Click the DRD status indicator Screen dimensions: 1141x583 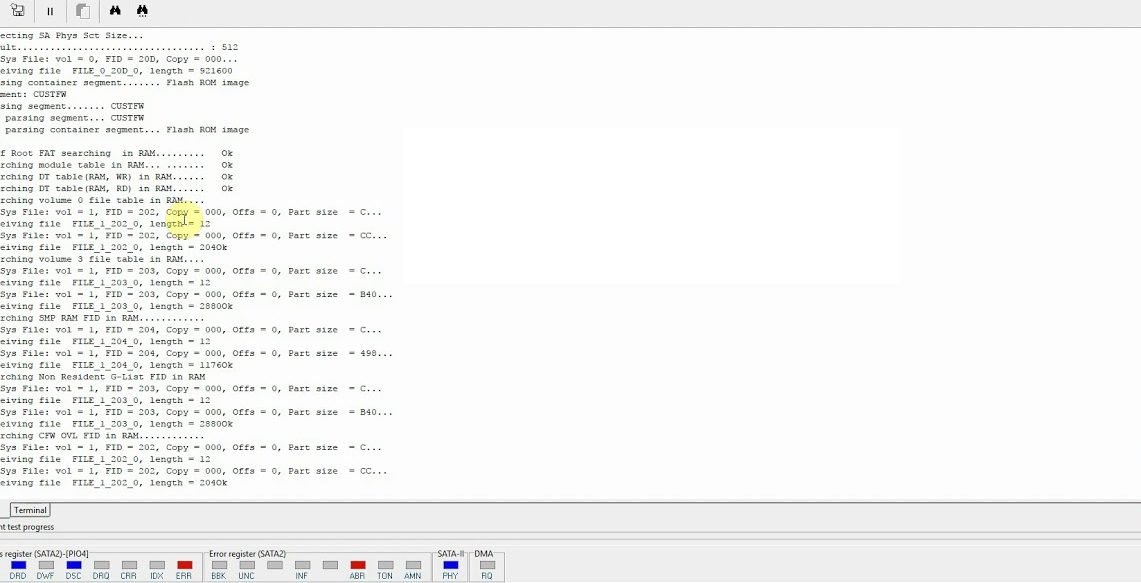18,566
